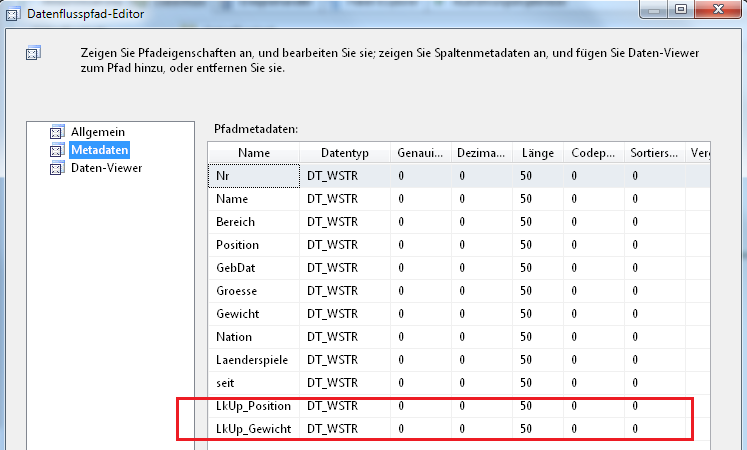This screenshot has height=450, width=747.
Task: Click the Datenflusspfad-Editor title bar icon
Action: tap(12, 14)
